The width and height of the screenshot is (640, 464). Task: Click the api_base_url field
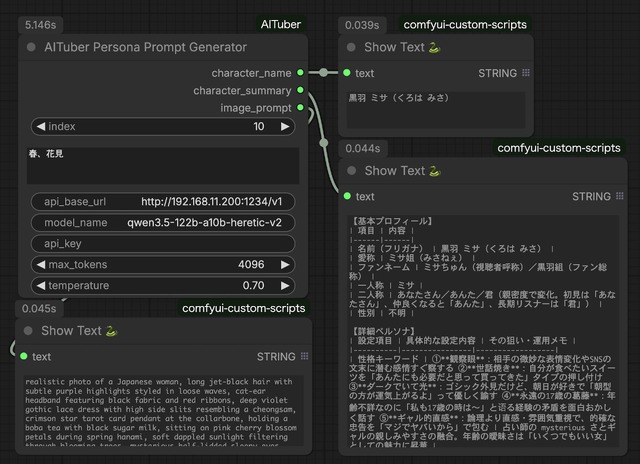point(164,202)
